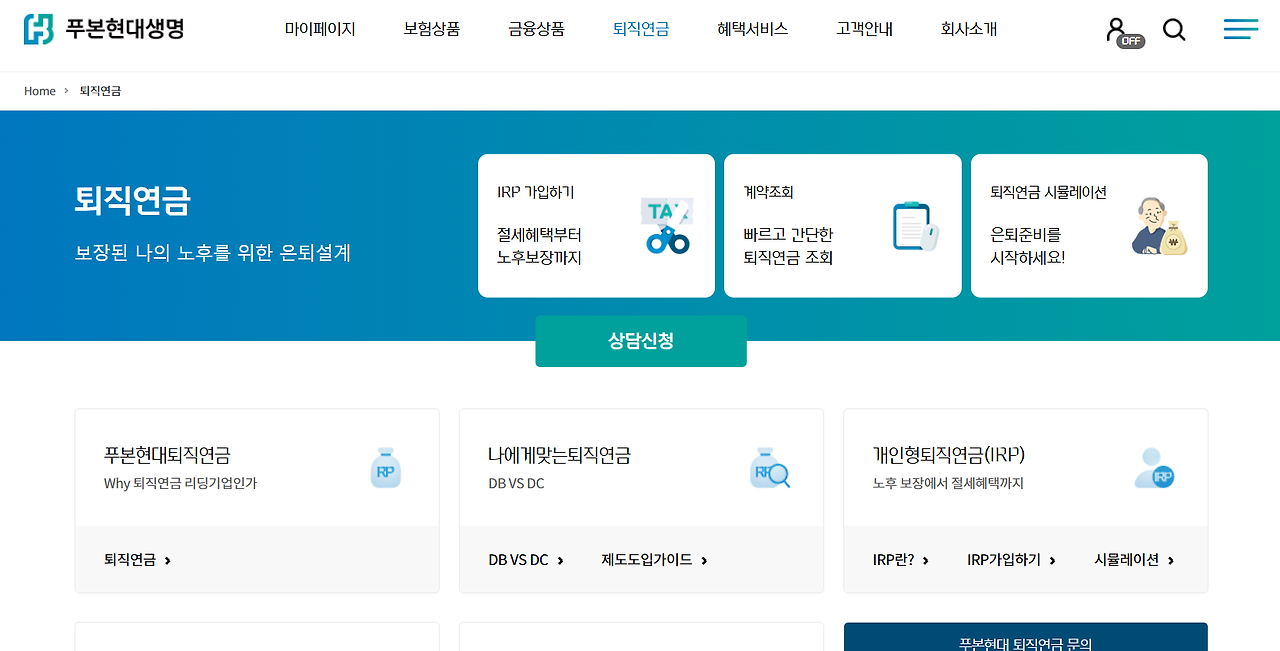Screen dimensions: 1280x651
Task: Open the 보험상품 menu
Action: click(432, 30)
